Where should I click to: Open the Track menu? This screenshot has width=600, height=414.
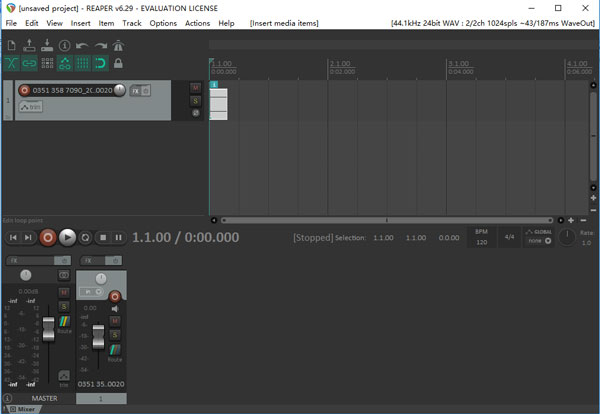(132, 22)
